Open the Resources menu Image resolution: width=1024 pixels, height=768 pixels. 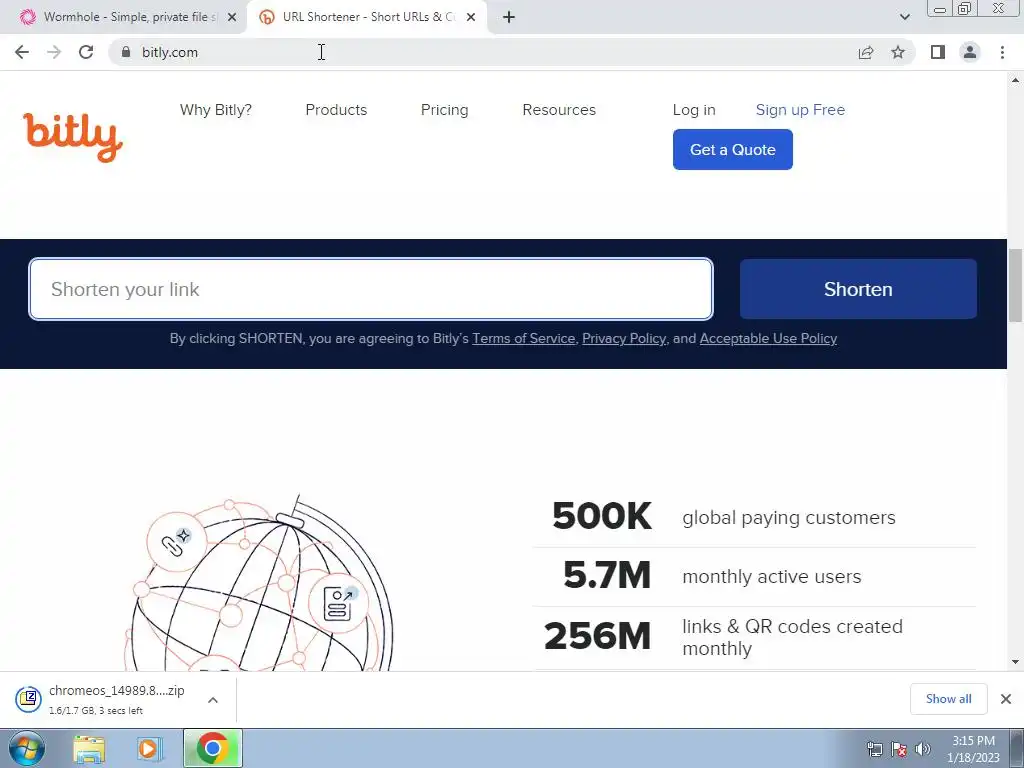click(x=559, y=110)
